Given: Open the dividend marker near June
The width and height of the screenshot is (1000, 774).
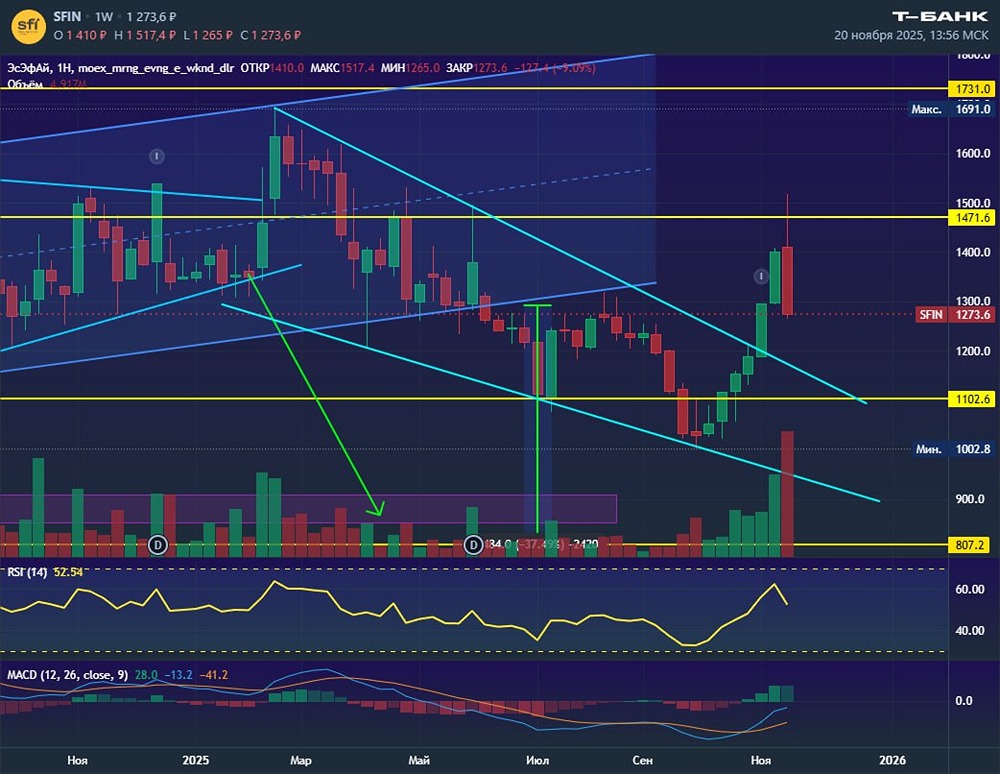Looking at the screenshot, I should click(473, 545).
